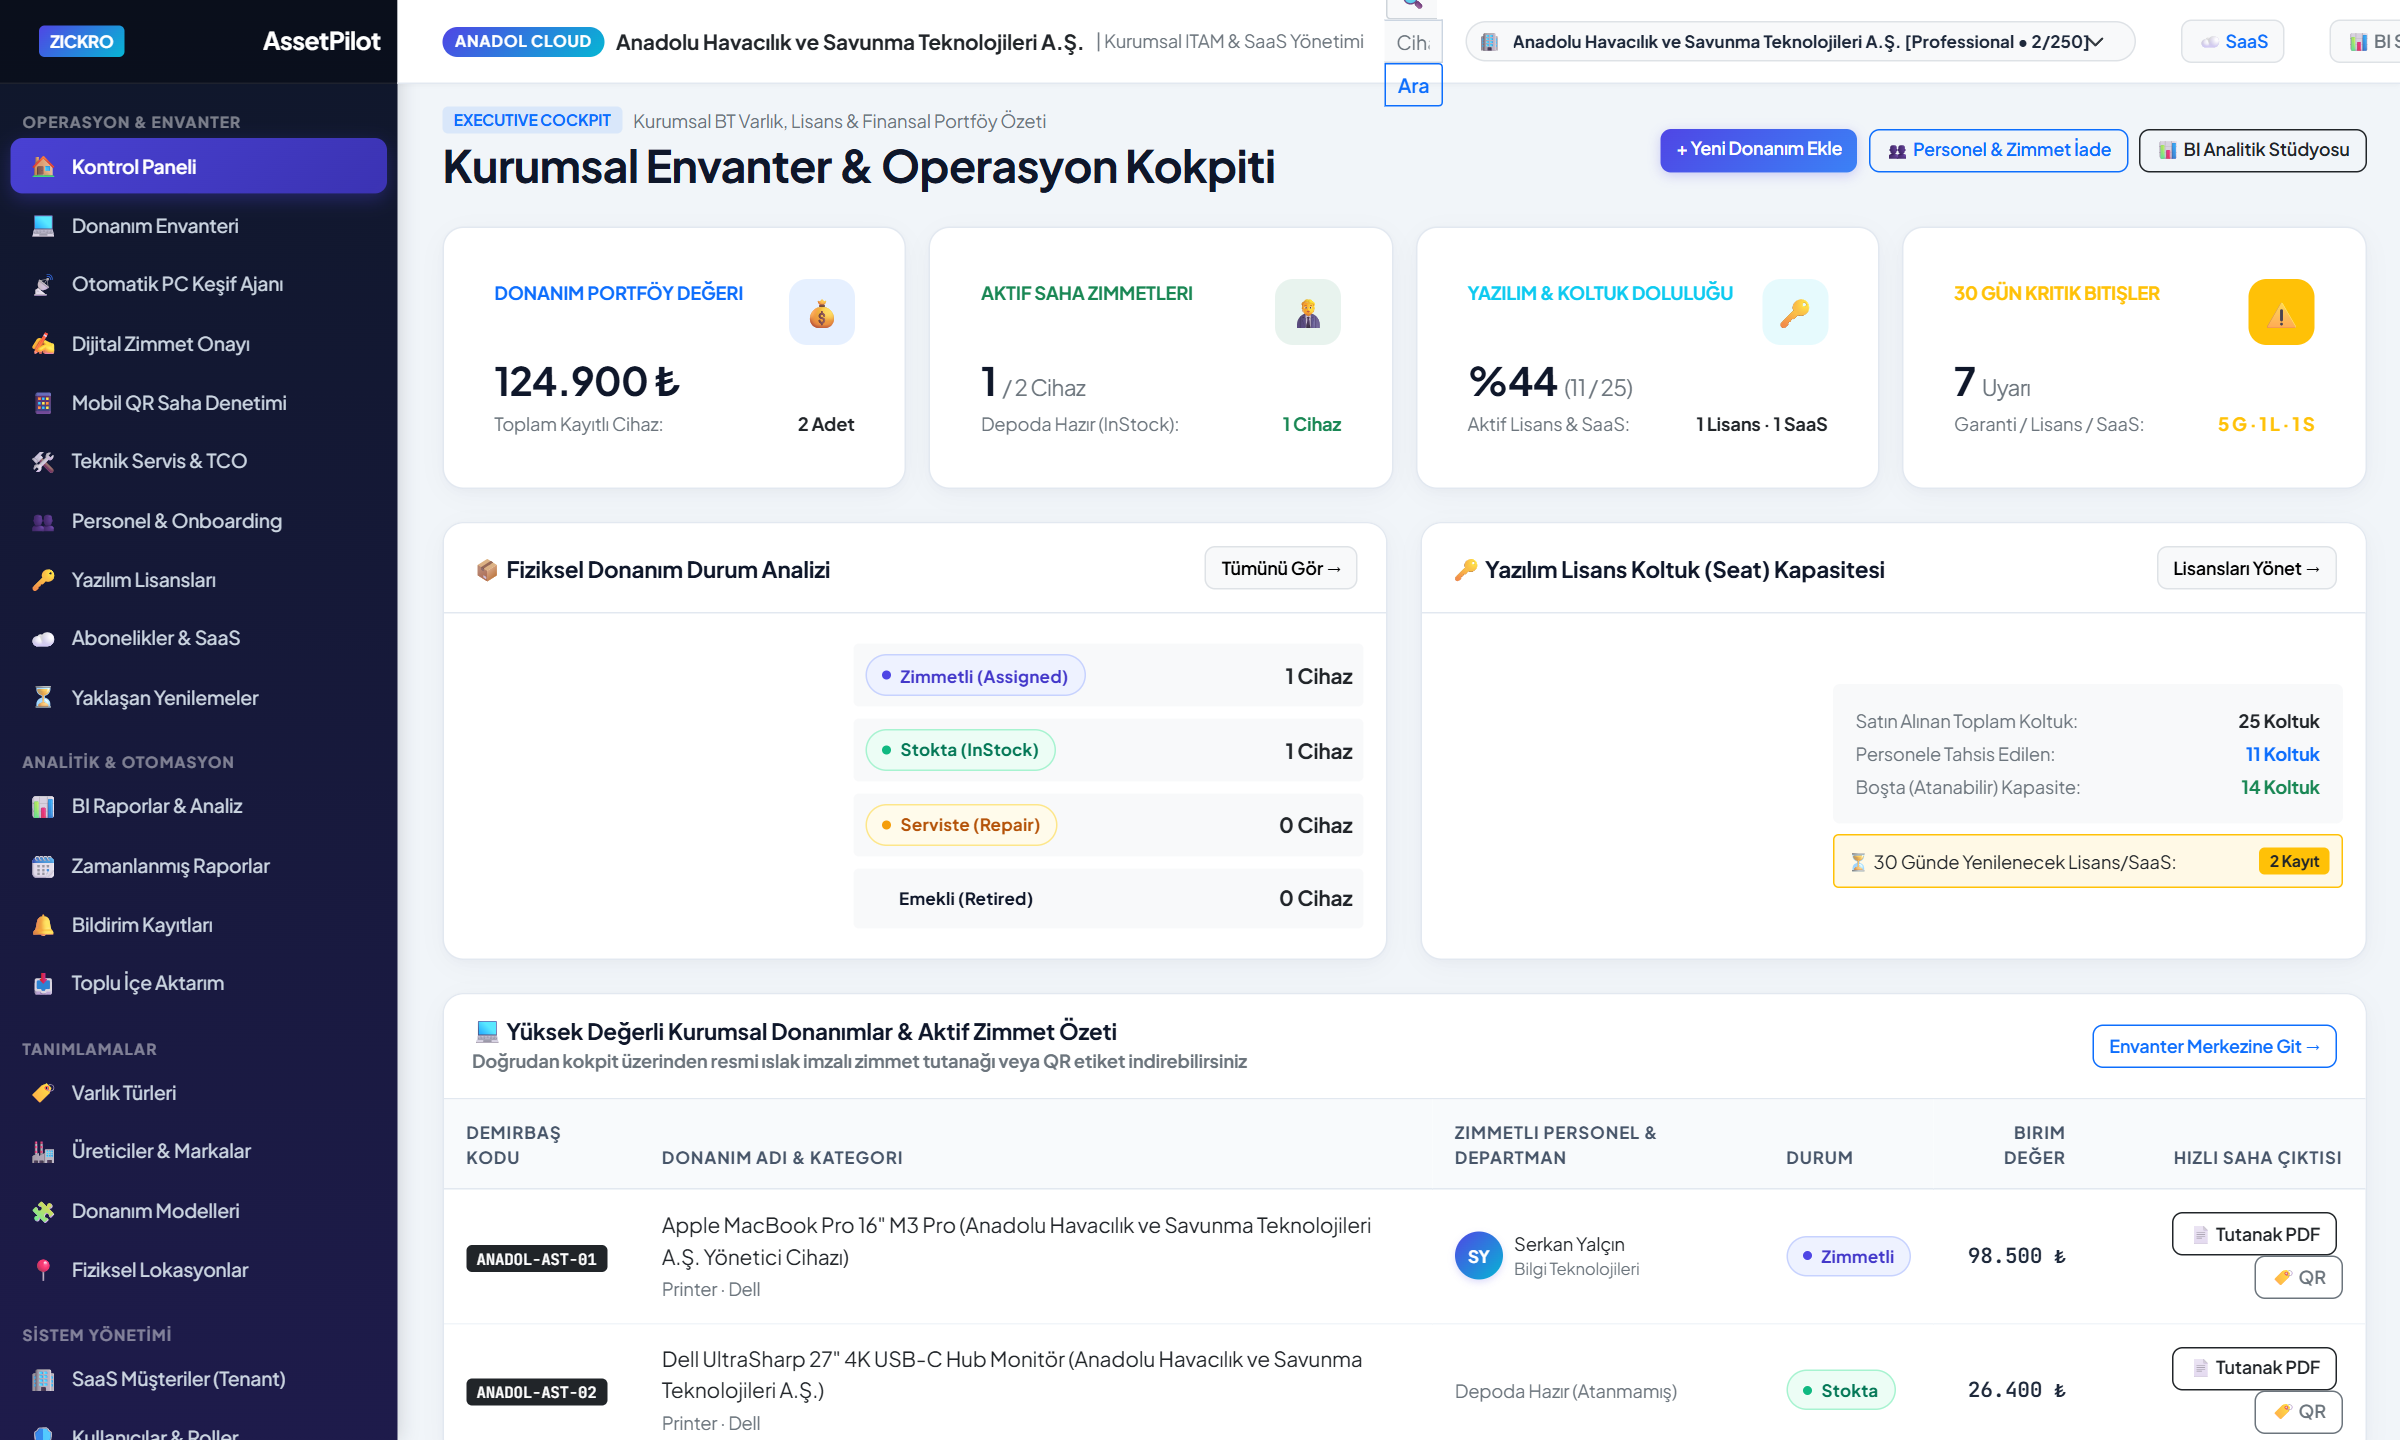
Task: Download Tutanak PDF for ANADOL-AST-01
Action: tap(2254, 1234)
